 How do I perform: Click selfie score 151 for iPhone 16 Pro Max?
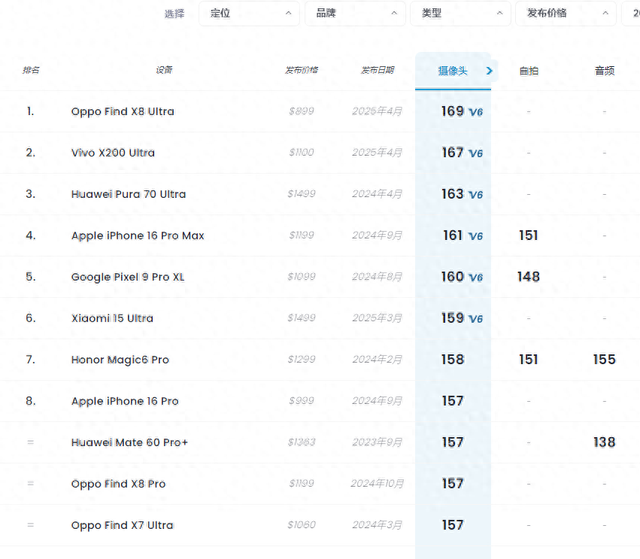529,235
